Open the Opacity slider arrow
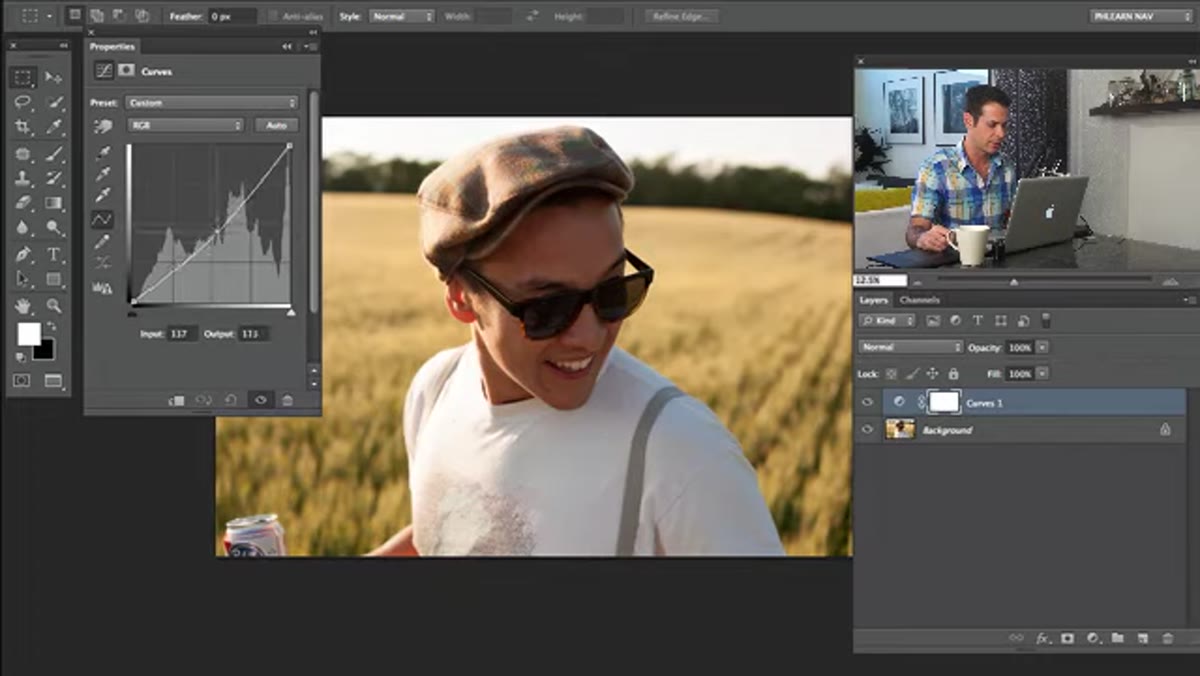This screenshot has height=676, width=1200. 1043,347
